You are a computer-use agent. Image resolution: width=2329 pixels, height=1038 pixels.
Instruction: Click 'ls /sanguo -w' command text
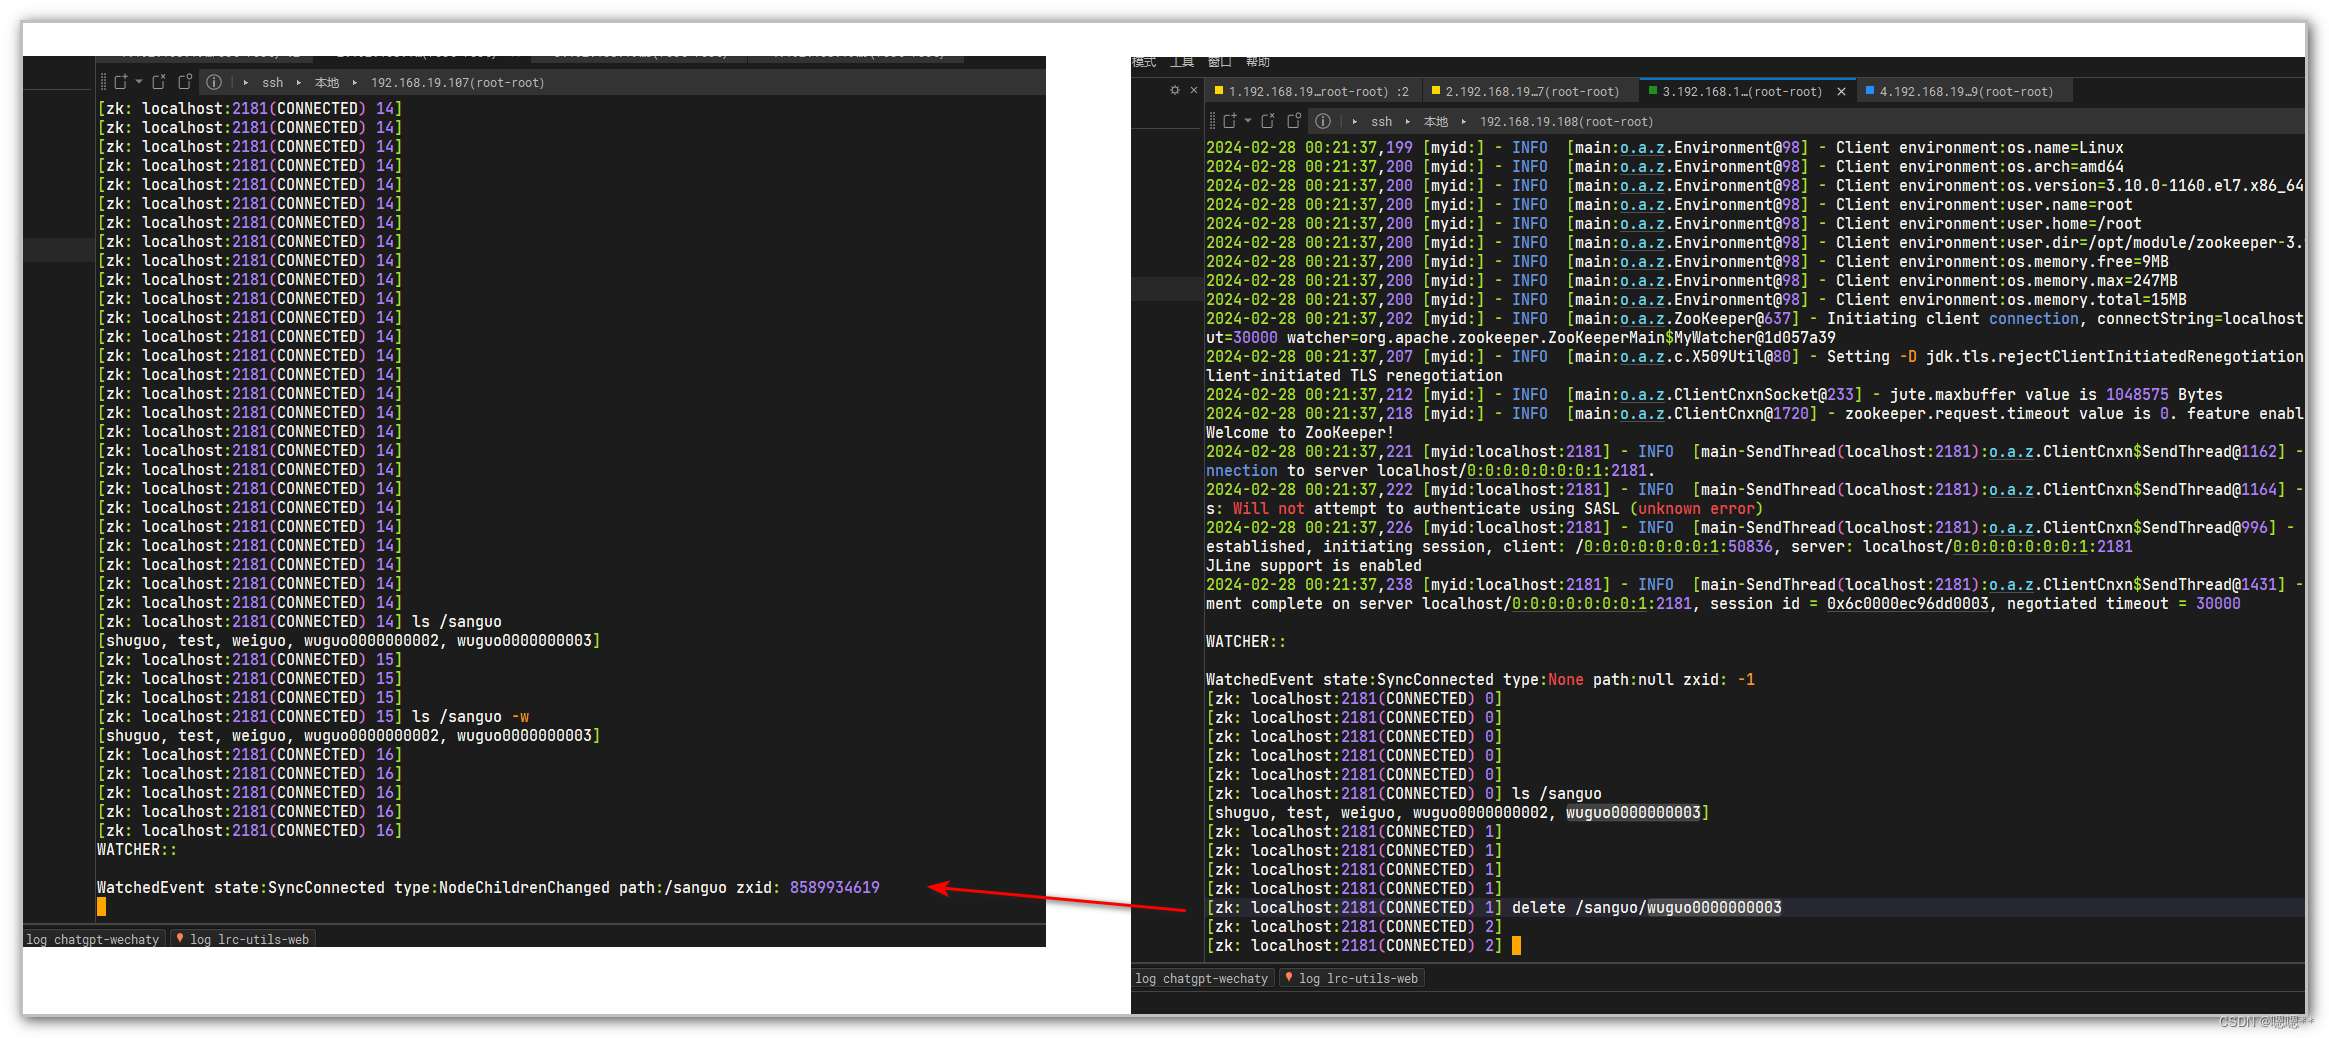[x=470, y=716]
